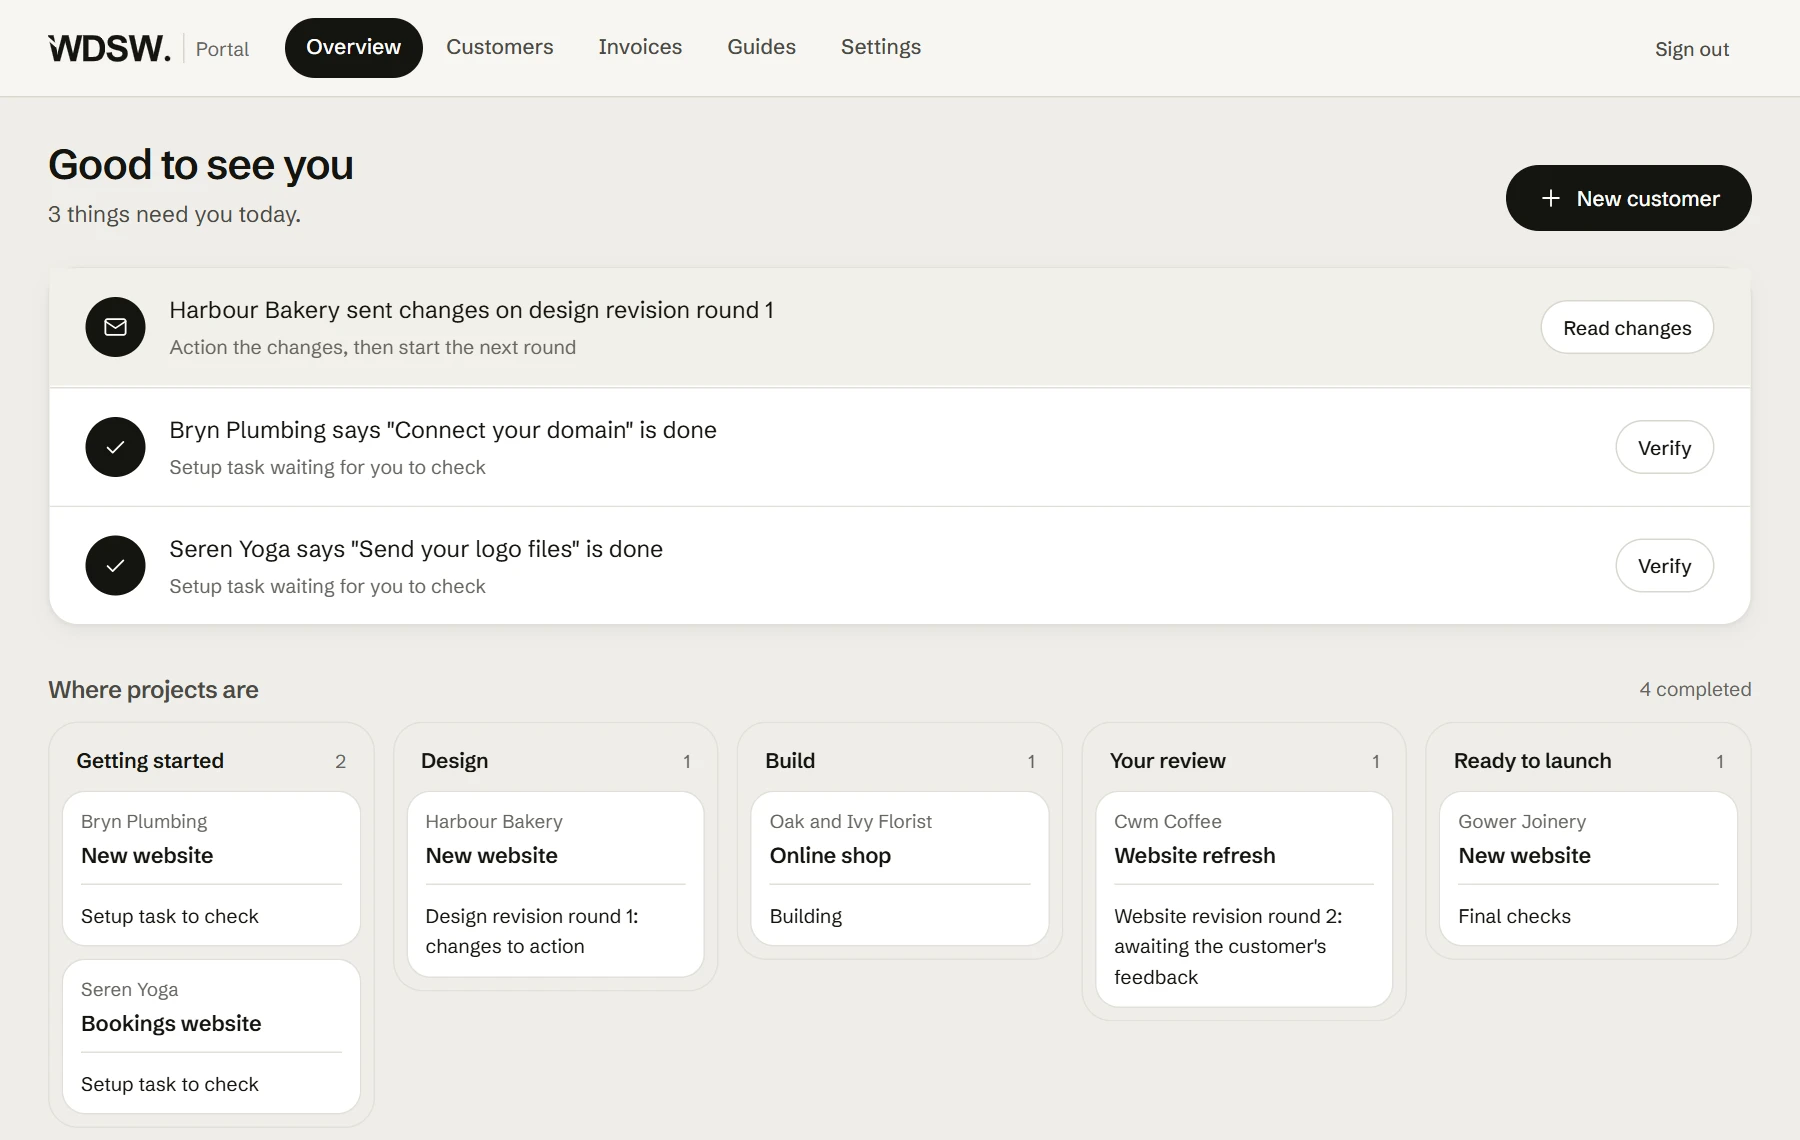Click the Where projects are heading
This screenshot has width=1800, height=1140.
coord(153,690)
